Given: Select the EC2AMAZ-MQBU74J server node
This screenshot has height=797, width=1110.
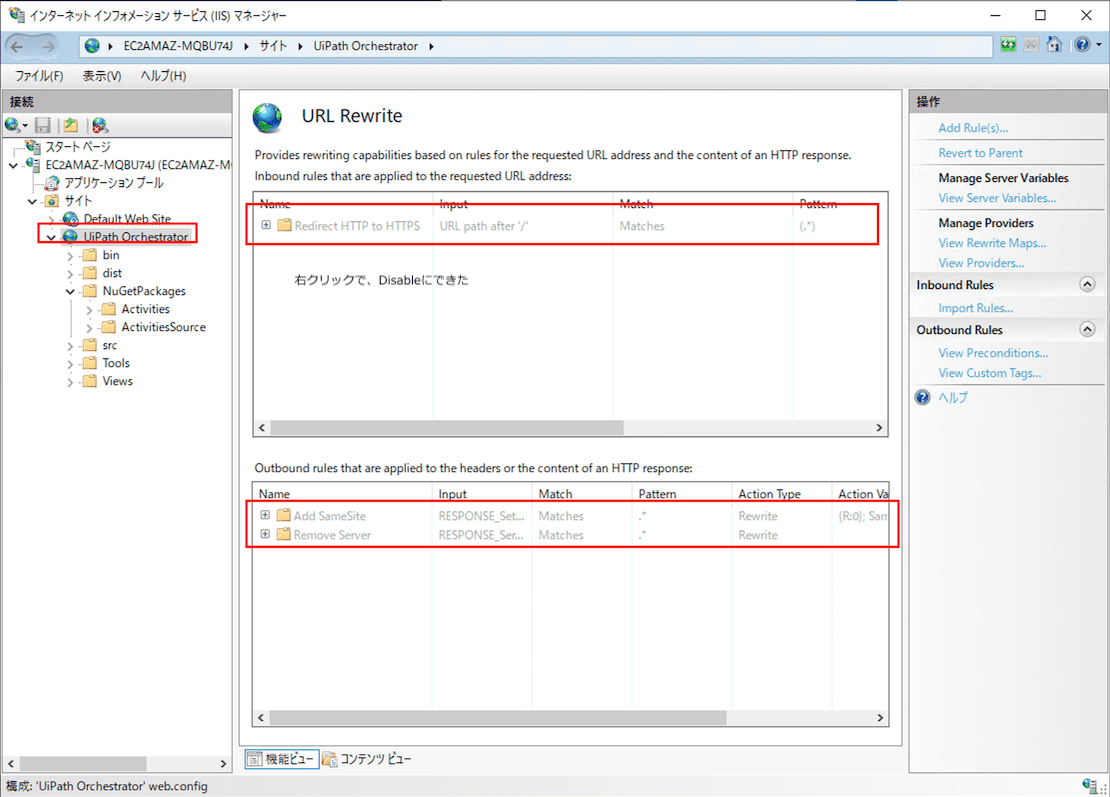Looking at the screenshot, I should pos(138,165).
